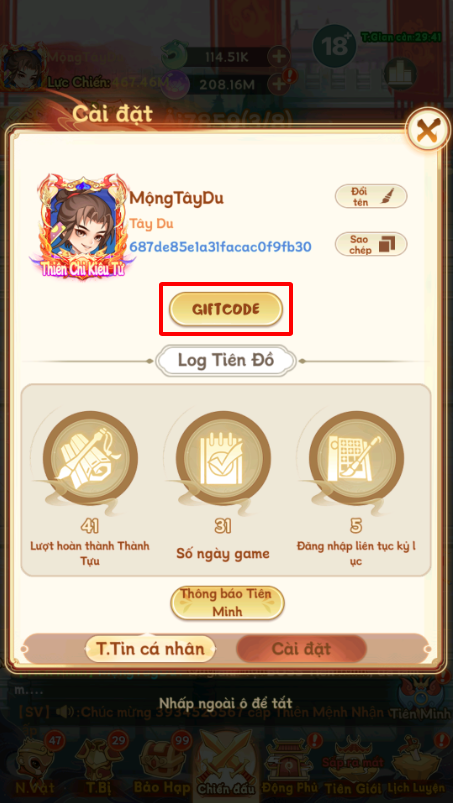Open the GIFTCODE entry button
Viewport: 453px width, 803px height.
click(226, 309)
